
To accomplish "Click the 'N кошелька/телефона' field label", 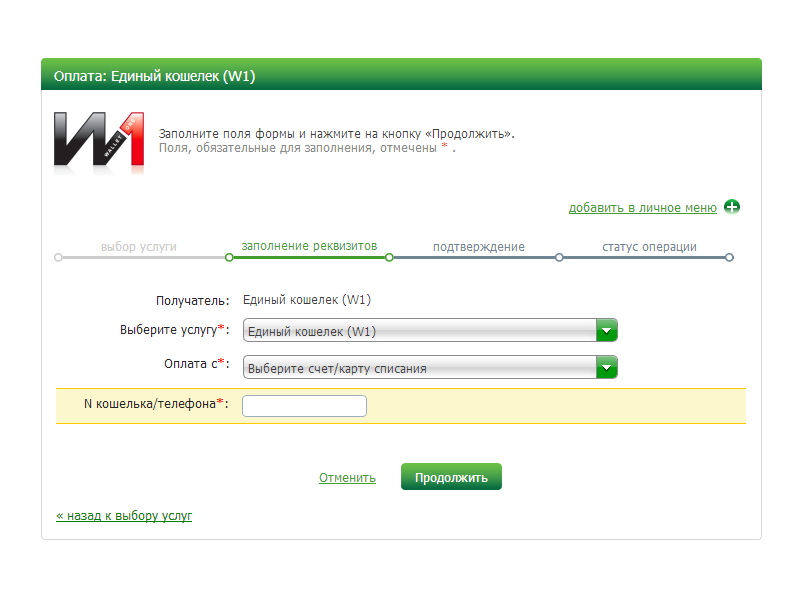I will 156,404.
